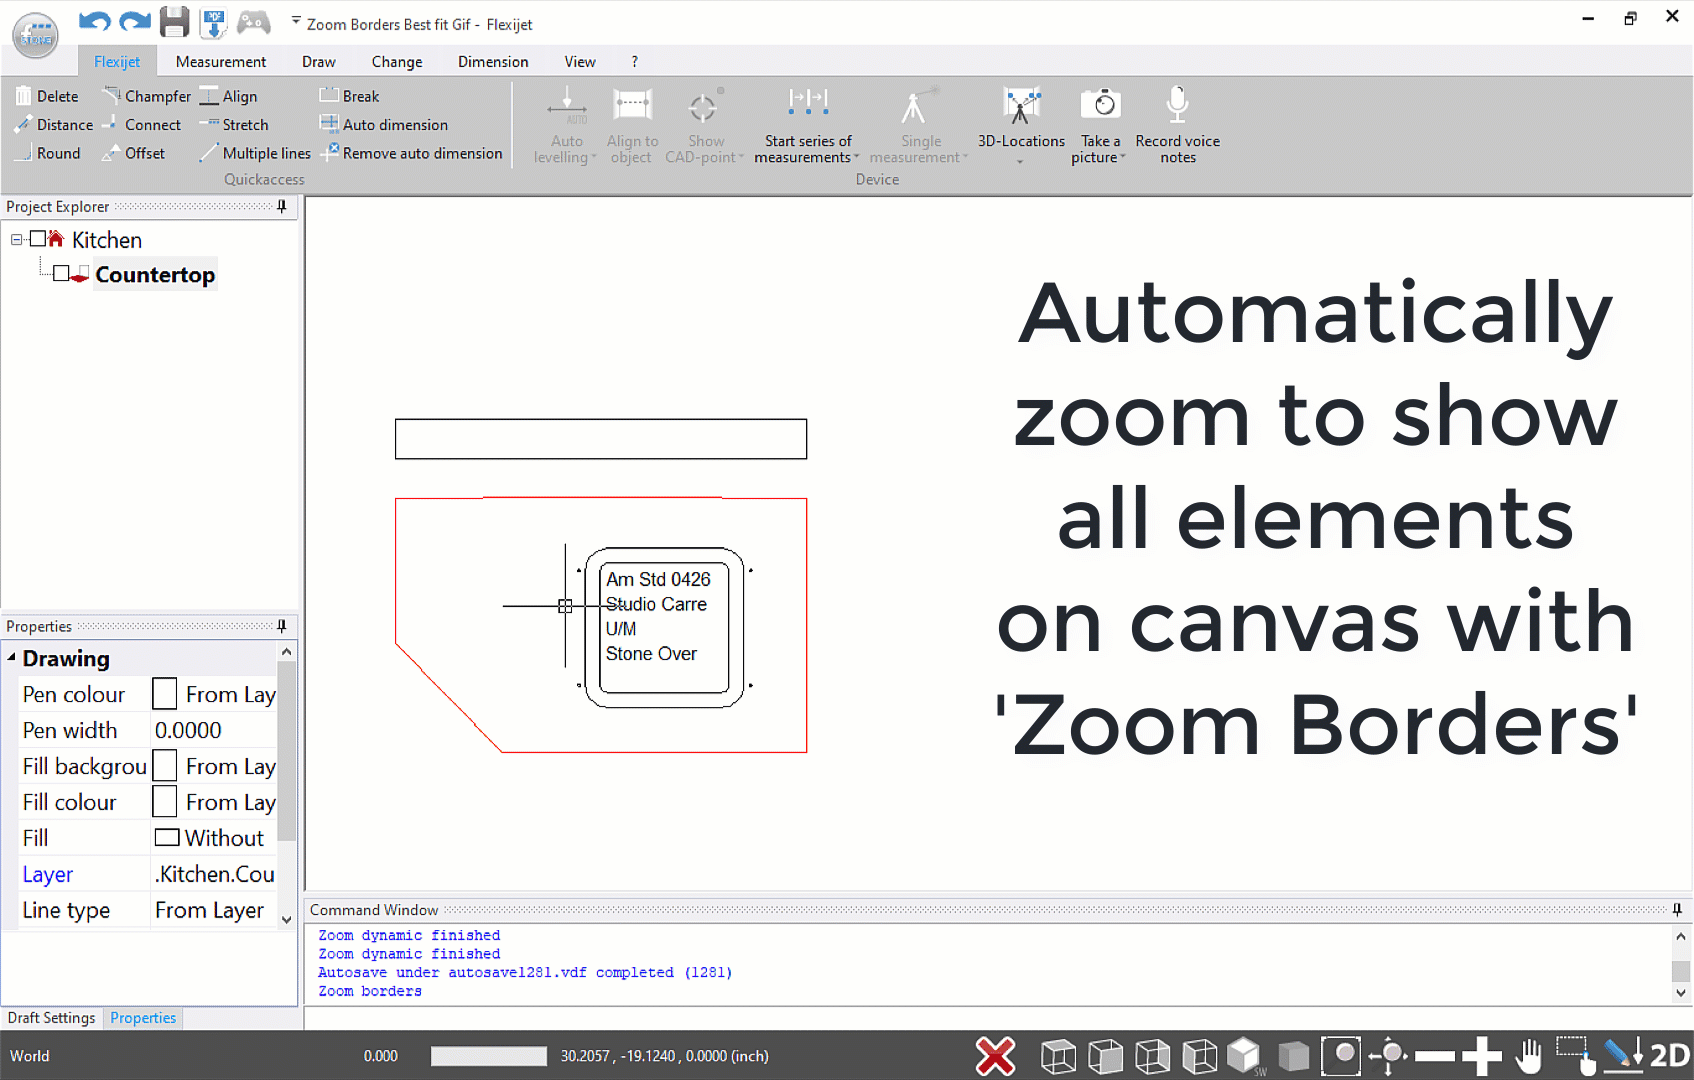Switch to the 2D view mode

(x=1669, y=1055)
